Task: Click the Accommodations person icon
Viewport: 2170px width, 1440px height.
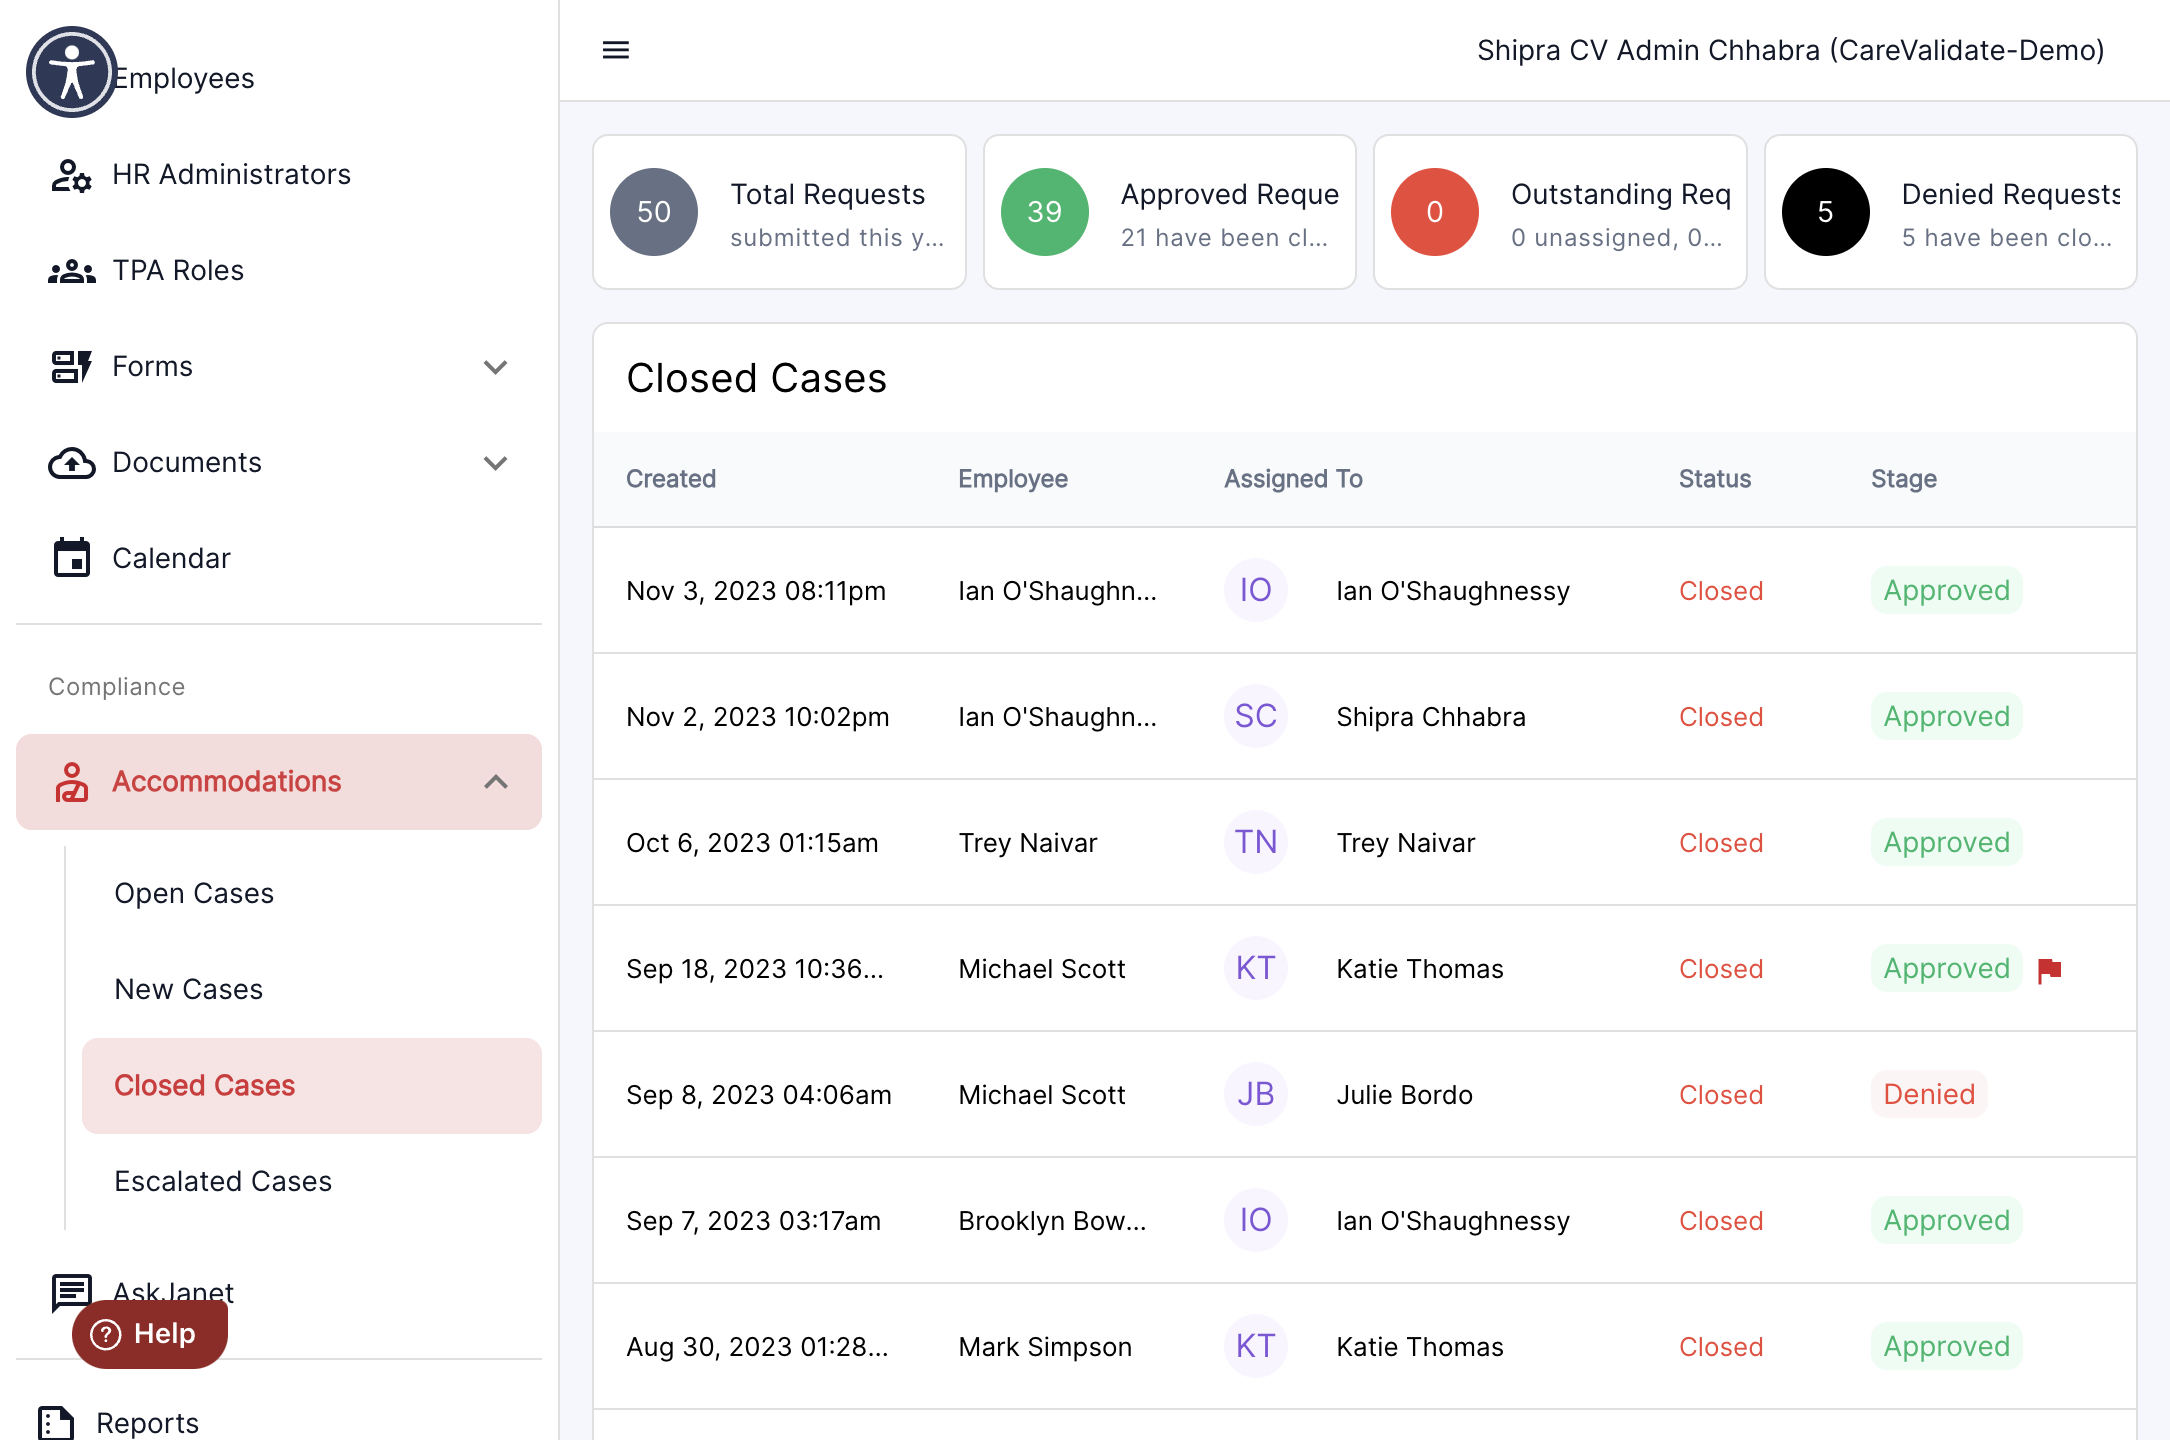Action: tap(71, 782)
